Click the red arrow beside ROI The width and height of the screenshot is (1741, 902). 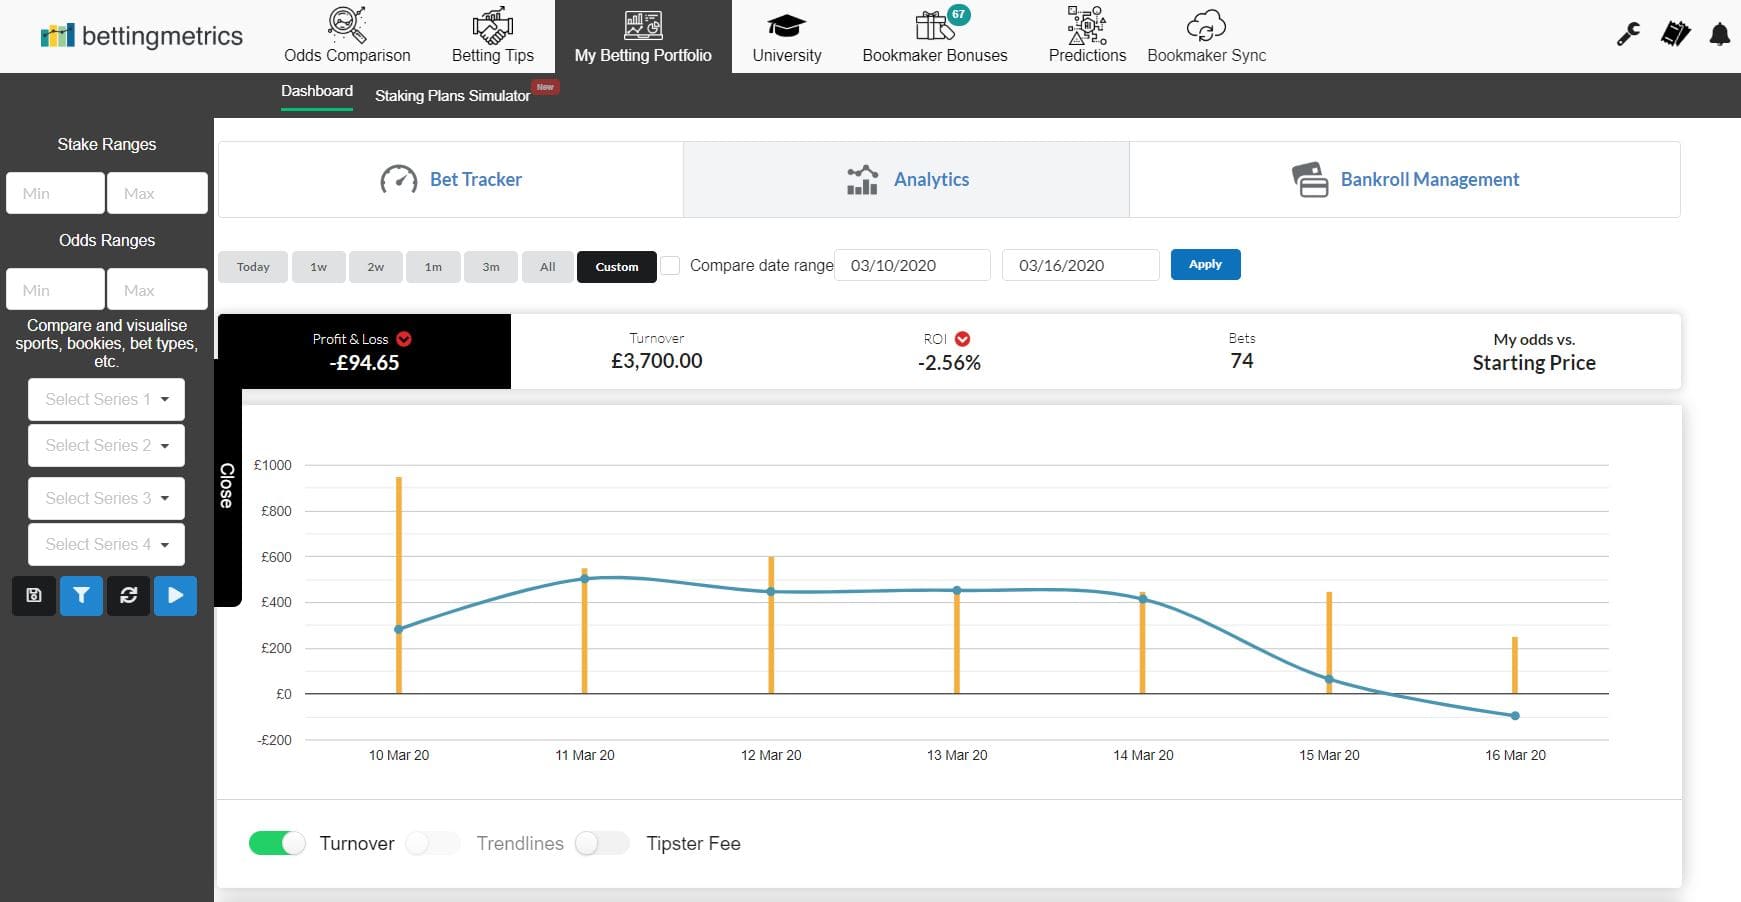(962, 339)
